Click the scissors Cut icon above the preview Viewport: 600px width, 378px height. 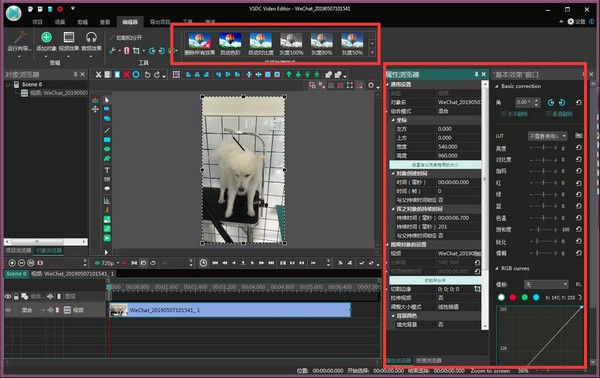pos(98,75)
